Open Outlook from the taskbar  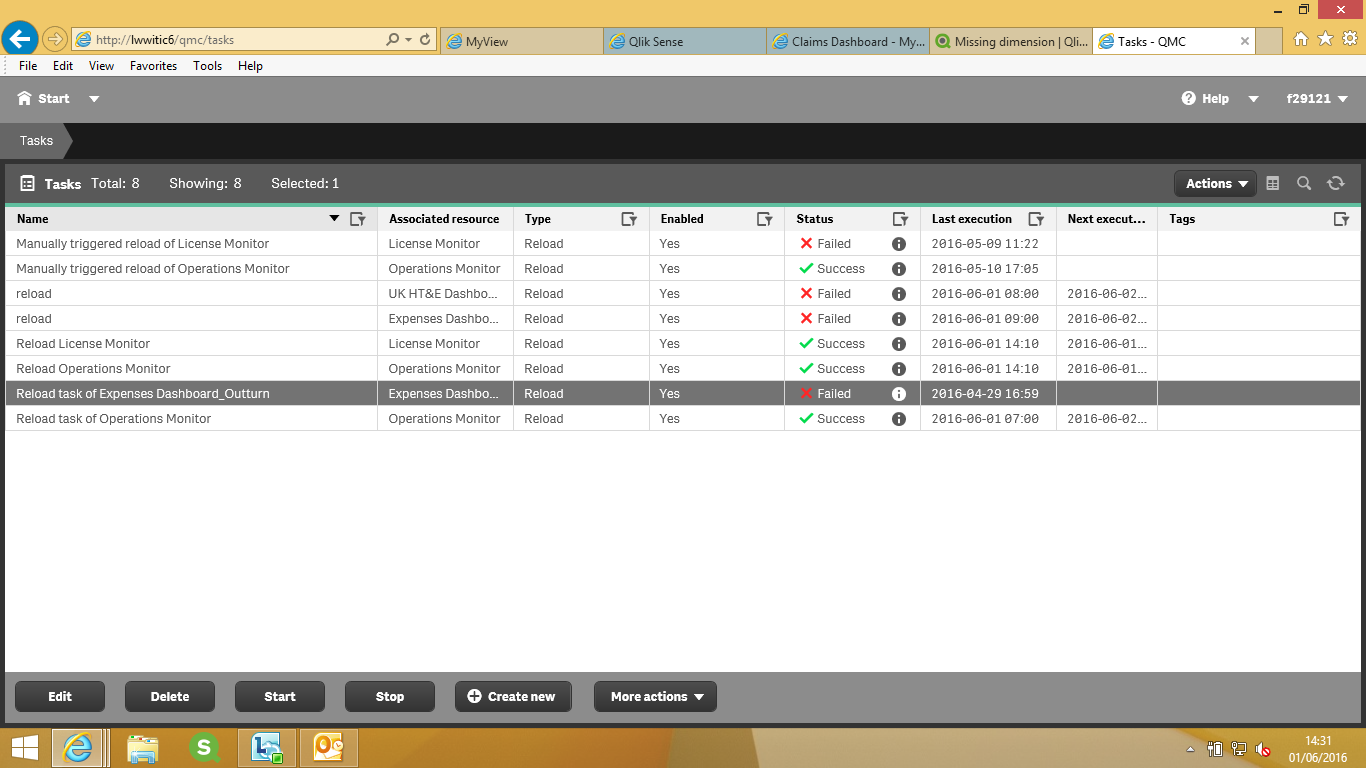click(x=329, y=748)
